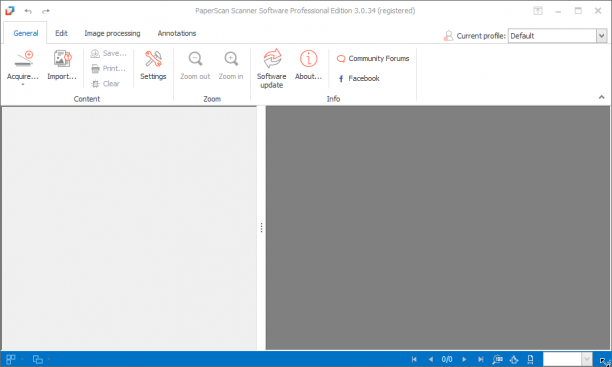
Task: Go to the previous page
Action: (431, 359)
